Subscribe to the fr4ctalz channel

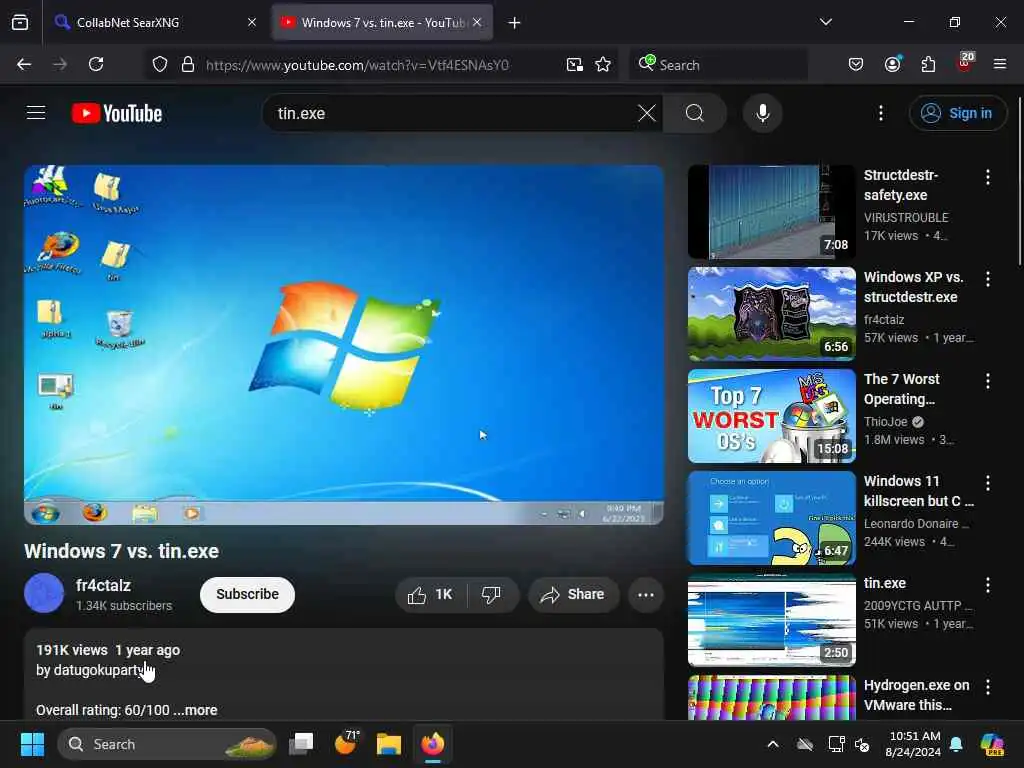click(247, 594)
